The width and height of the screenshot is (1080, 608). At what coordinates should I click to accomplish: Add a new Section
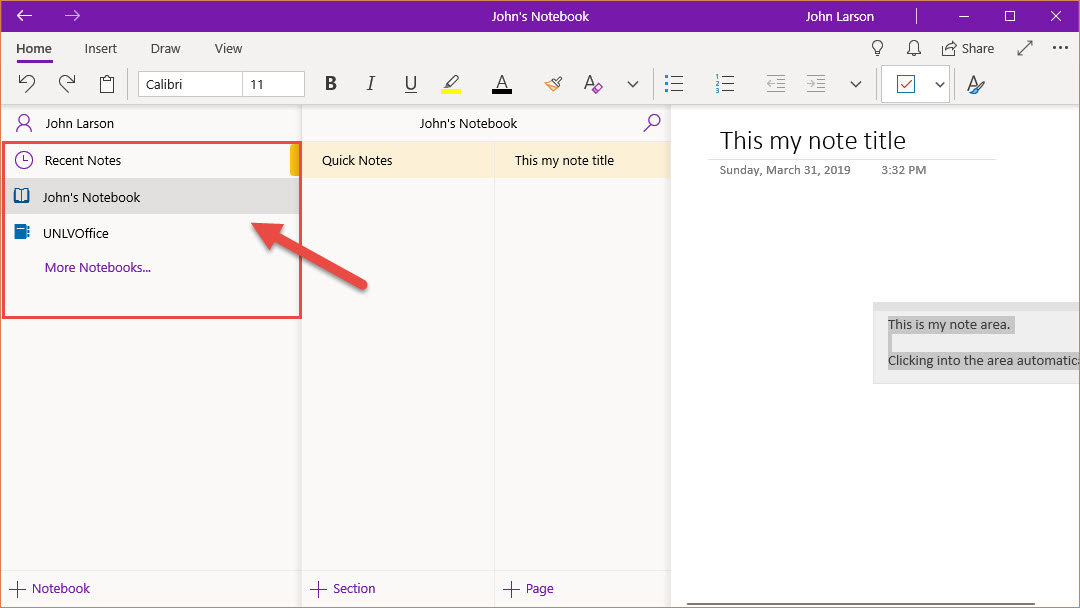tap(344, 589)
